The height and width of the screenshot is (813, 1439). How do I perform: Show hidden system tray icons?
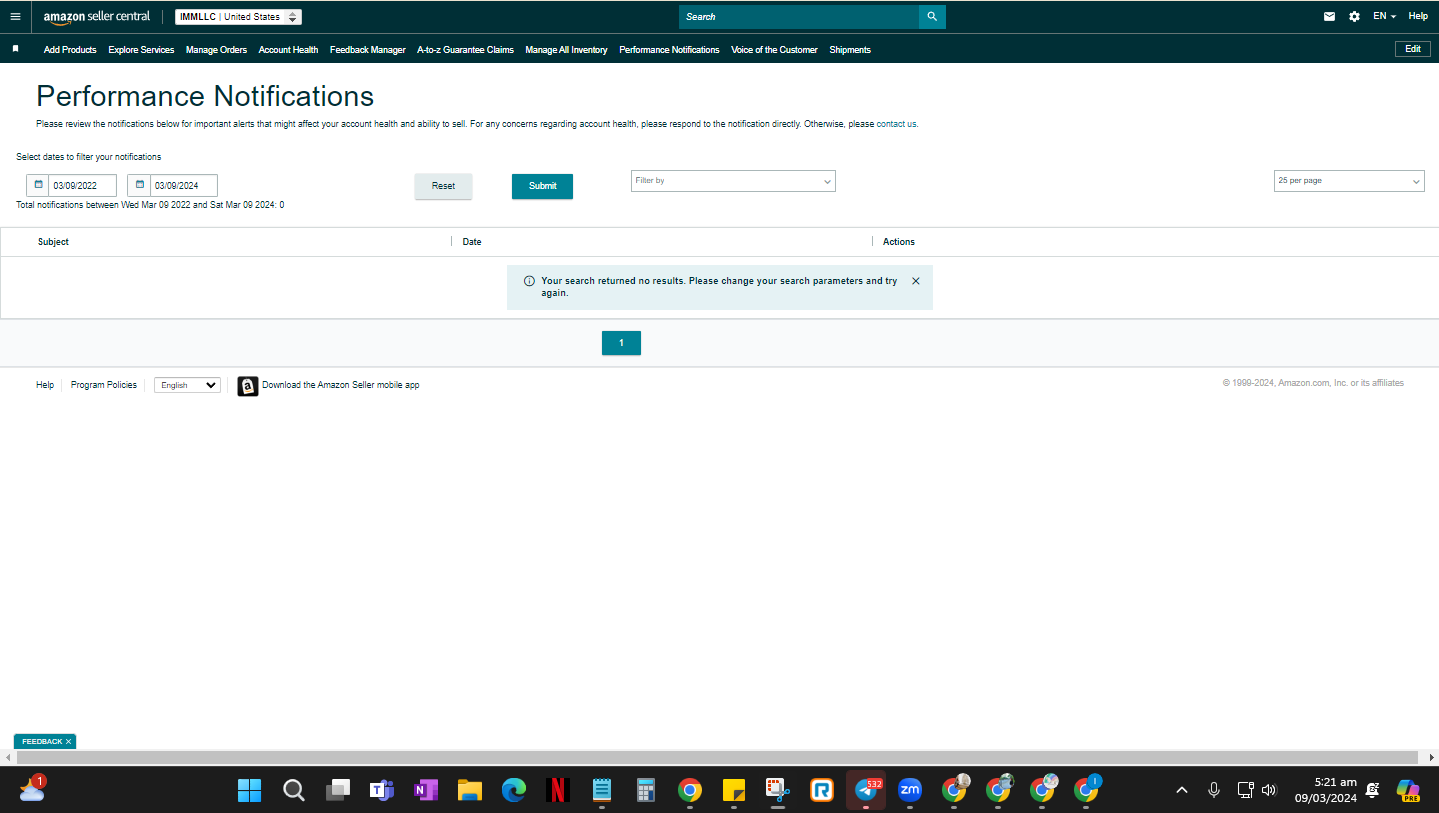click(x=1182, y=790)
